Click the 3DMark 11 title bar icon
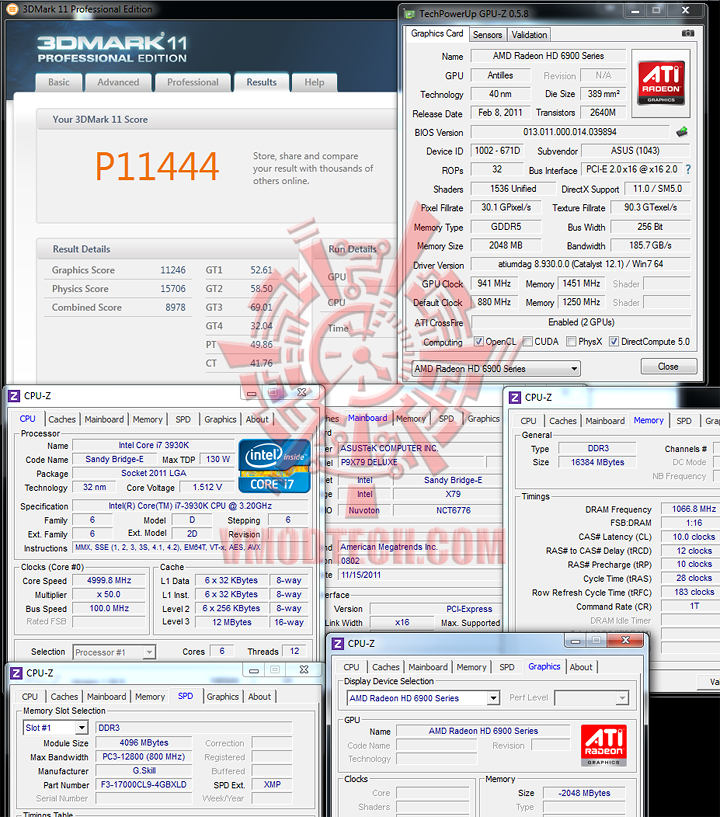This screenshot has width=720, height=817. (x=12, y=8)
